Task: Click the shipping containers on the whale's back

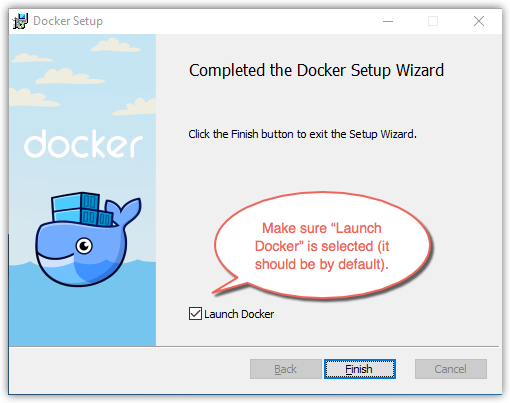Action: click(x=82, y=209)
